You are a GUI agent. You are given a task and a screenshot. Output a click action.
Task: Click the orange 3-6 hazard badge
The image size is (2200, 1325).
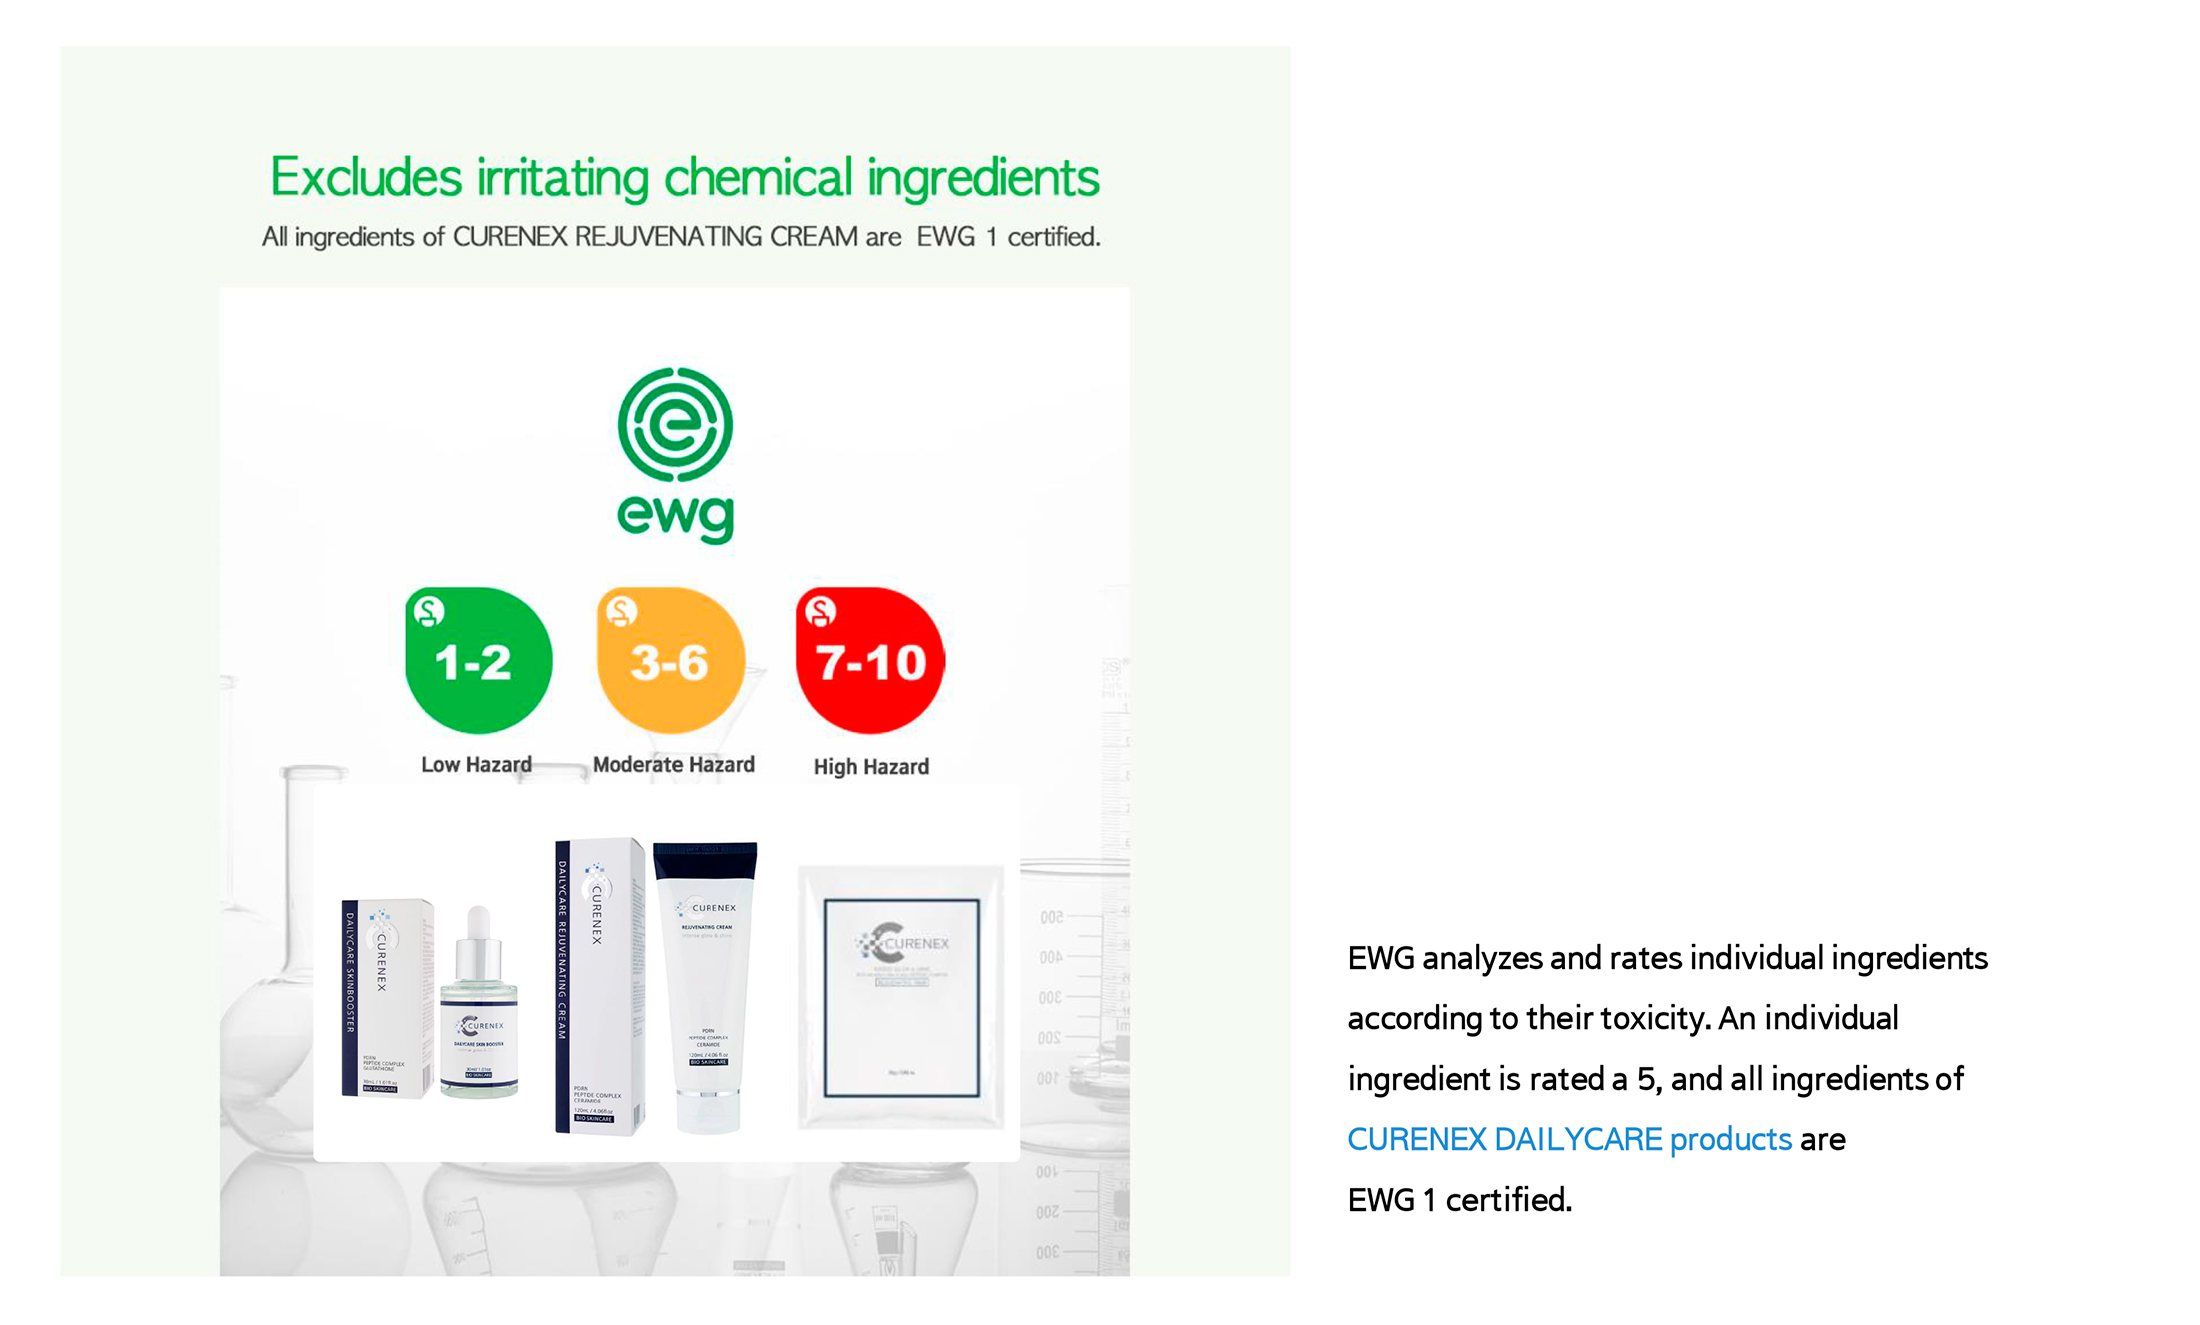tap(670, 661)
